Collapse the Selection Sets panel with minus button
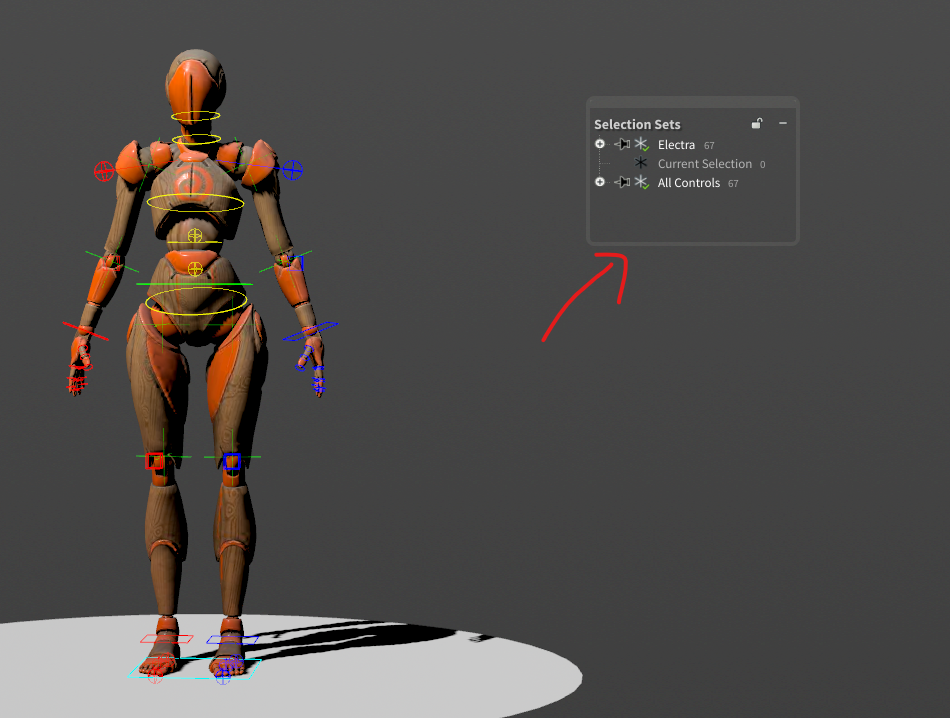Screen dimensions: 950x718 point(783,123)
